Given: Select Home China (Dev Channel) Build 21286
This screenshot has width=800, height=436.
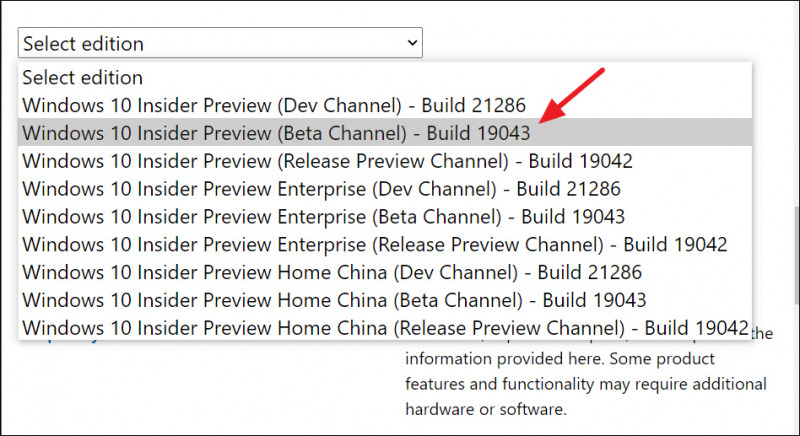Looking at the screenshot, I should pos(385,272).
